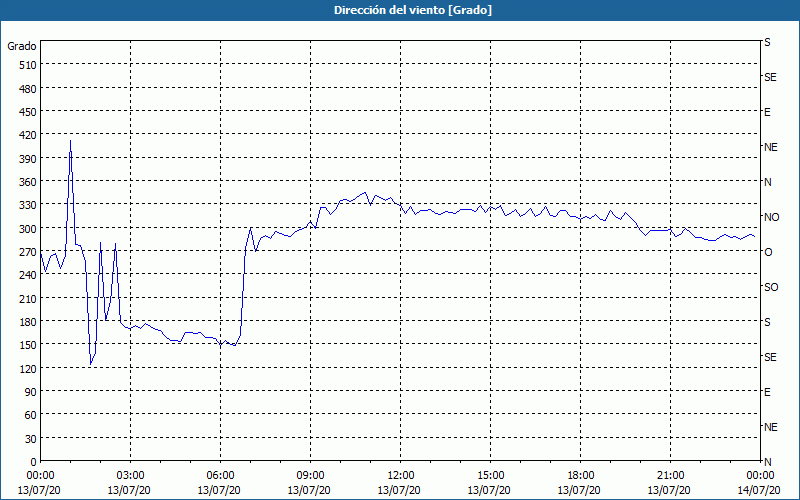
Task: Select the 90 degree axis label
Action: coord(32,392)
